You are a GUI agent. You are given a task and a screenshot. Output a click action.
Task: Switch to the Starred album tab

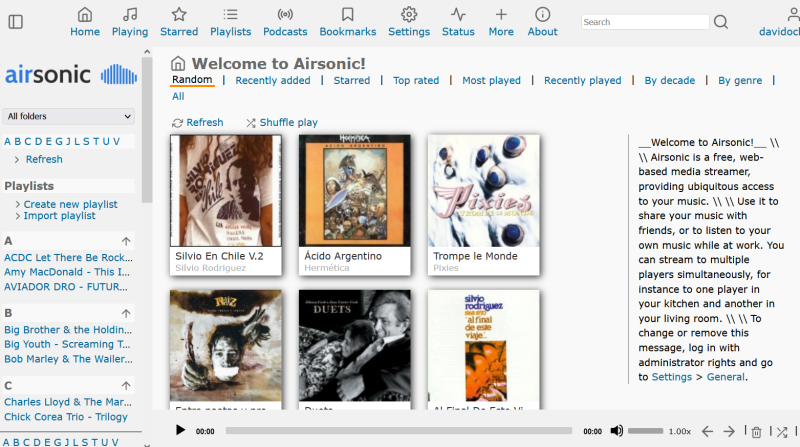point(352,80)
